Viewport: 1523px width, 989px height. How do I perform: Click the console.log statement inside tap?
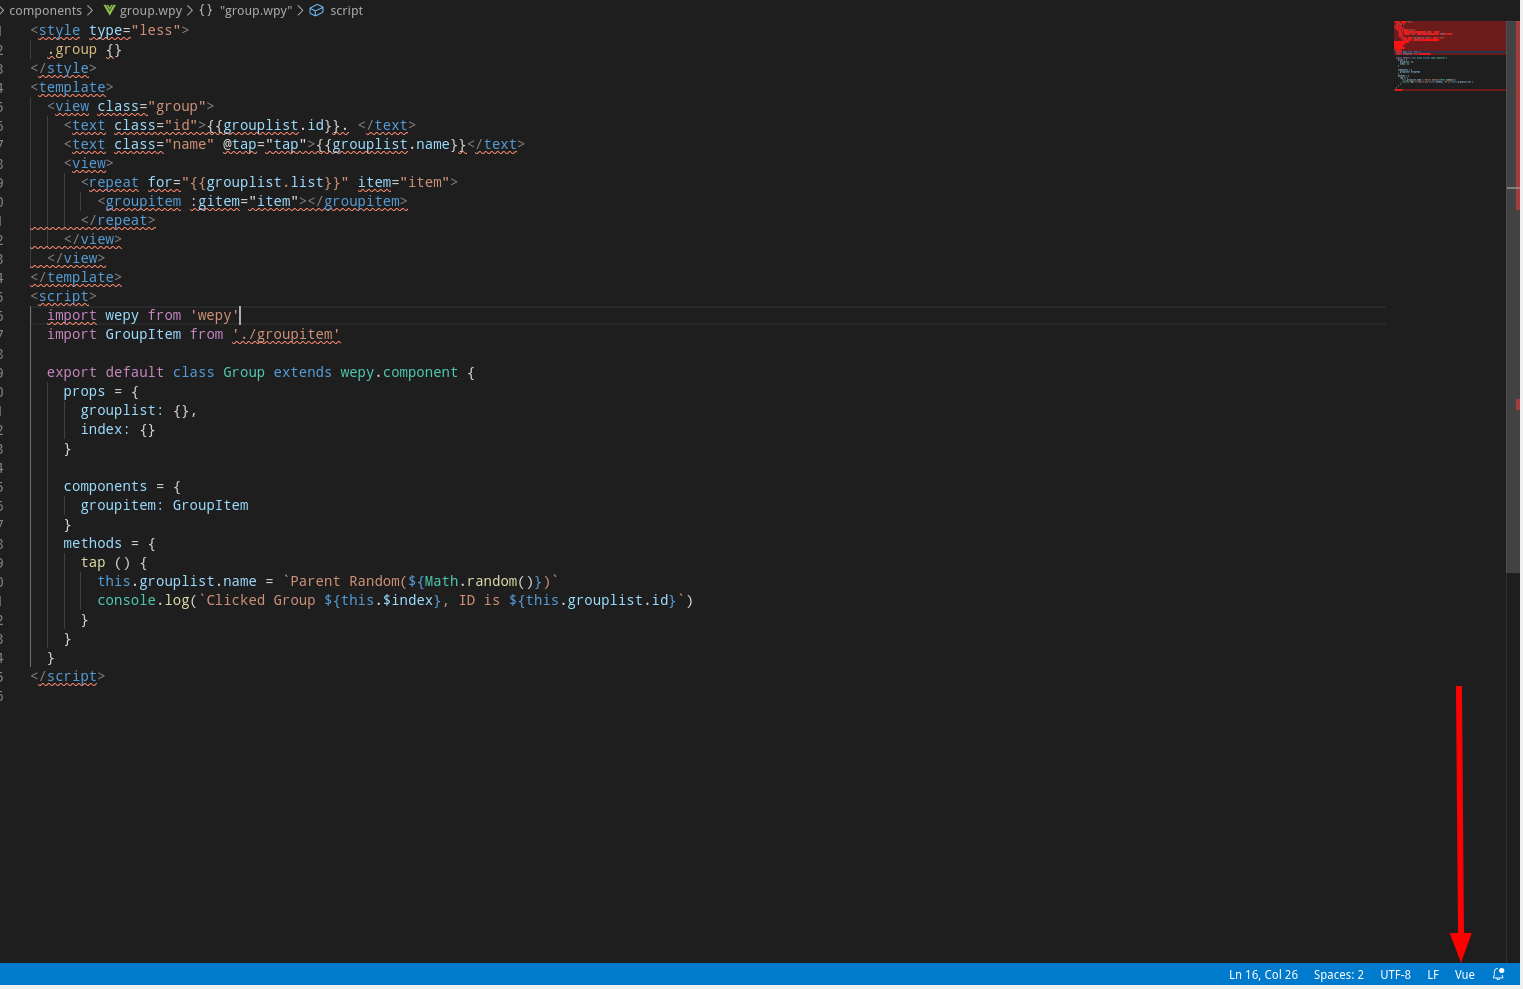300,600
